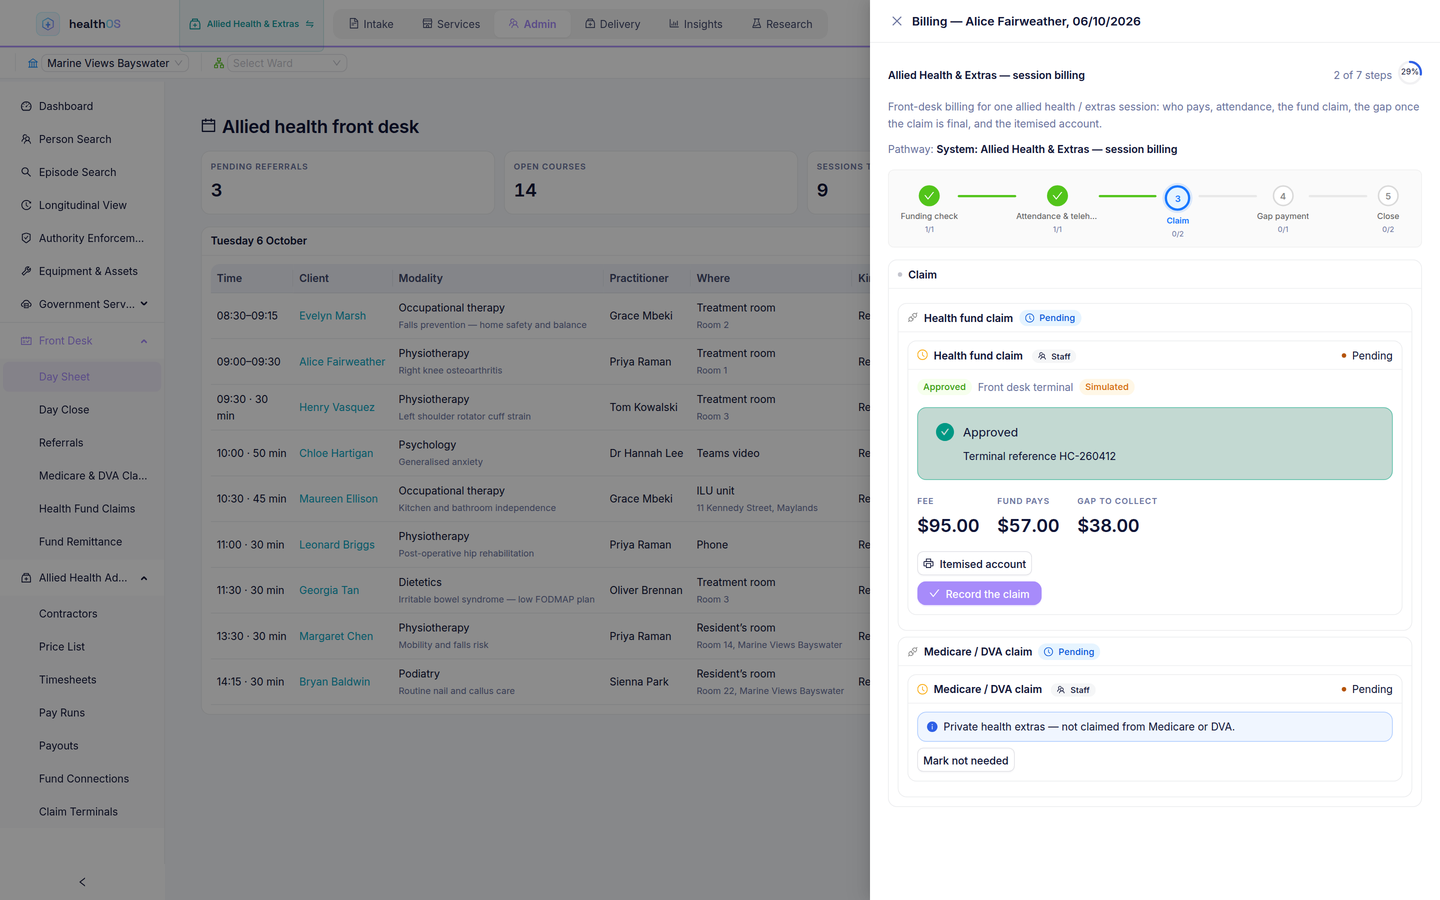Open the Insights tab
Image resolution: width=1440 pixels, height=900 pixels.
click(695, 24)
